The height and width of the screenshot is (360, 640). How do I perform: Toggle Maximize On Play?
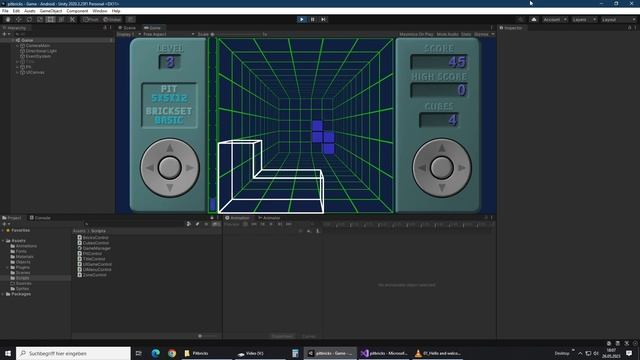tap(416, 34)
